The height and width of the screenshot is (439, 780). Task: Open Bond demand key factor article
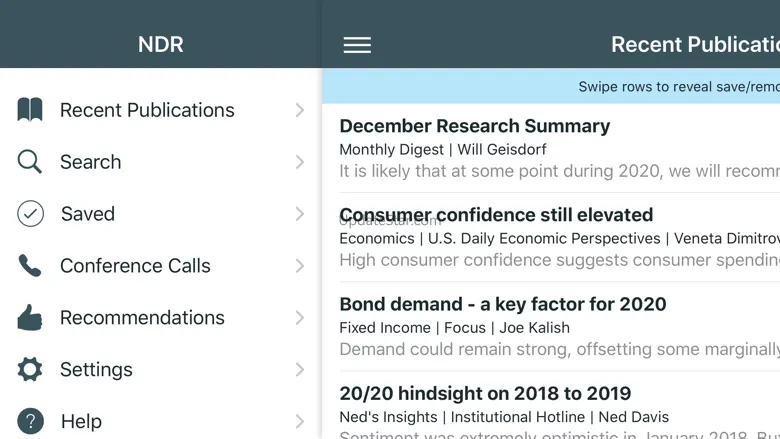[551, 326]
